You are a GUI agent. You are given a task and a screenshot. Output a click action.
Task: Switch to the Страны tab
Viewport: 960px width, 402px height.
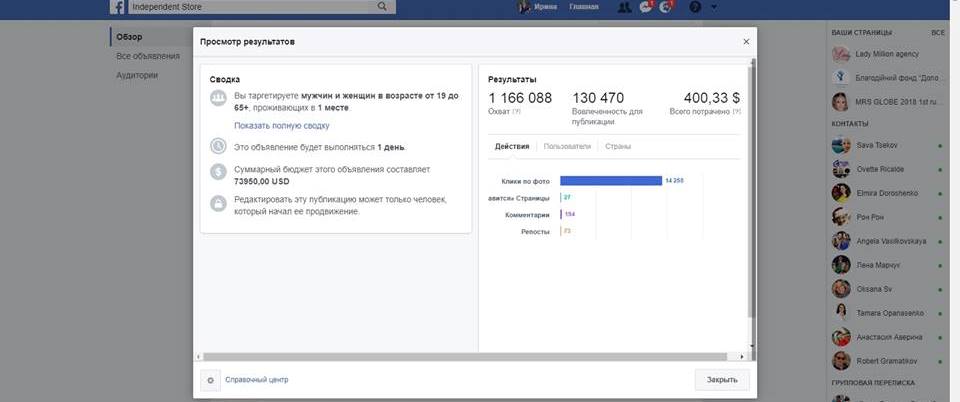tap(618, 147)
